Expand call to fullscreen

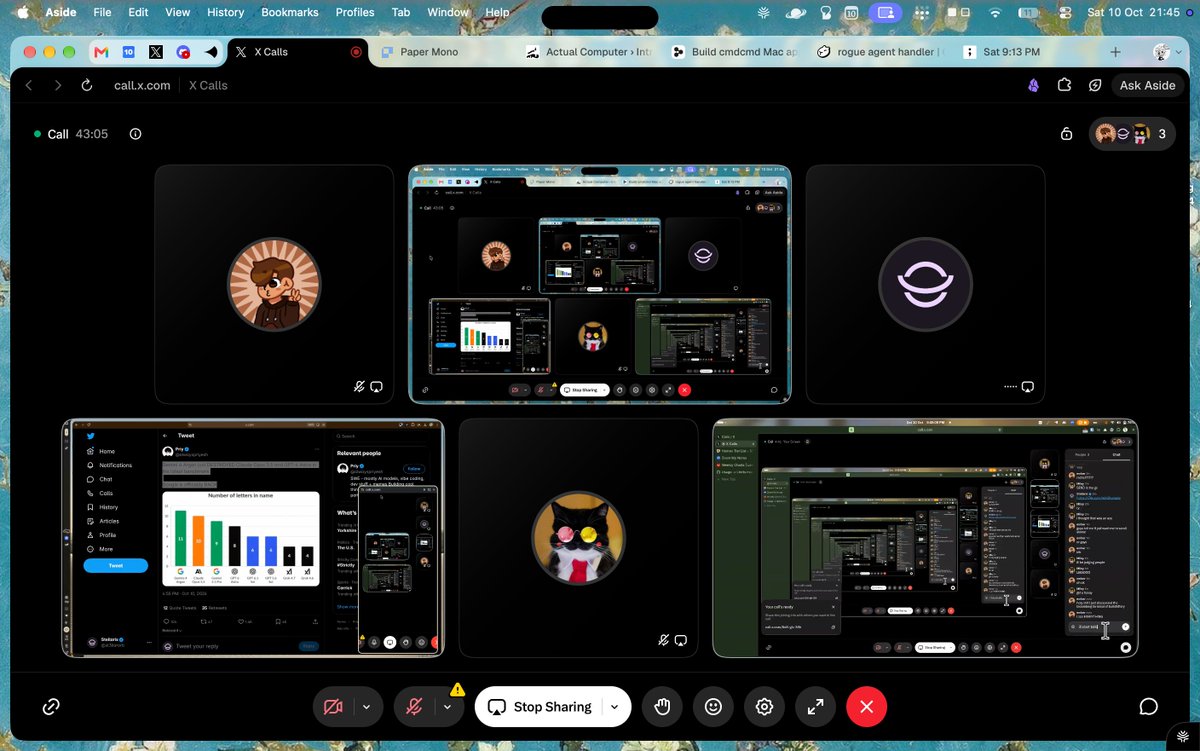pyautogui.click(x=816, y=707)
